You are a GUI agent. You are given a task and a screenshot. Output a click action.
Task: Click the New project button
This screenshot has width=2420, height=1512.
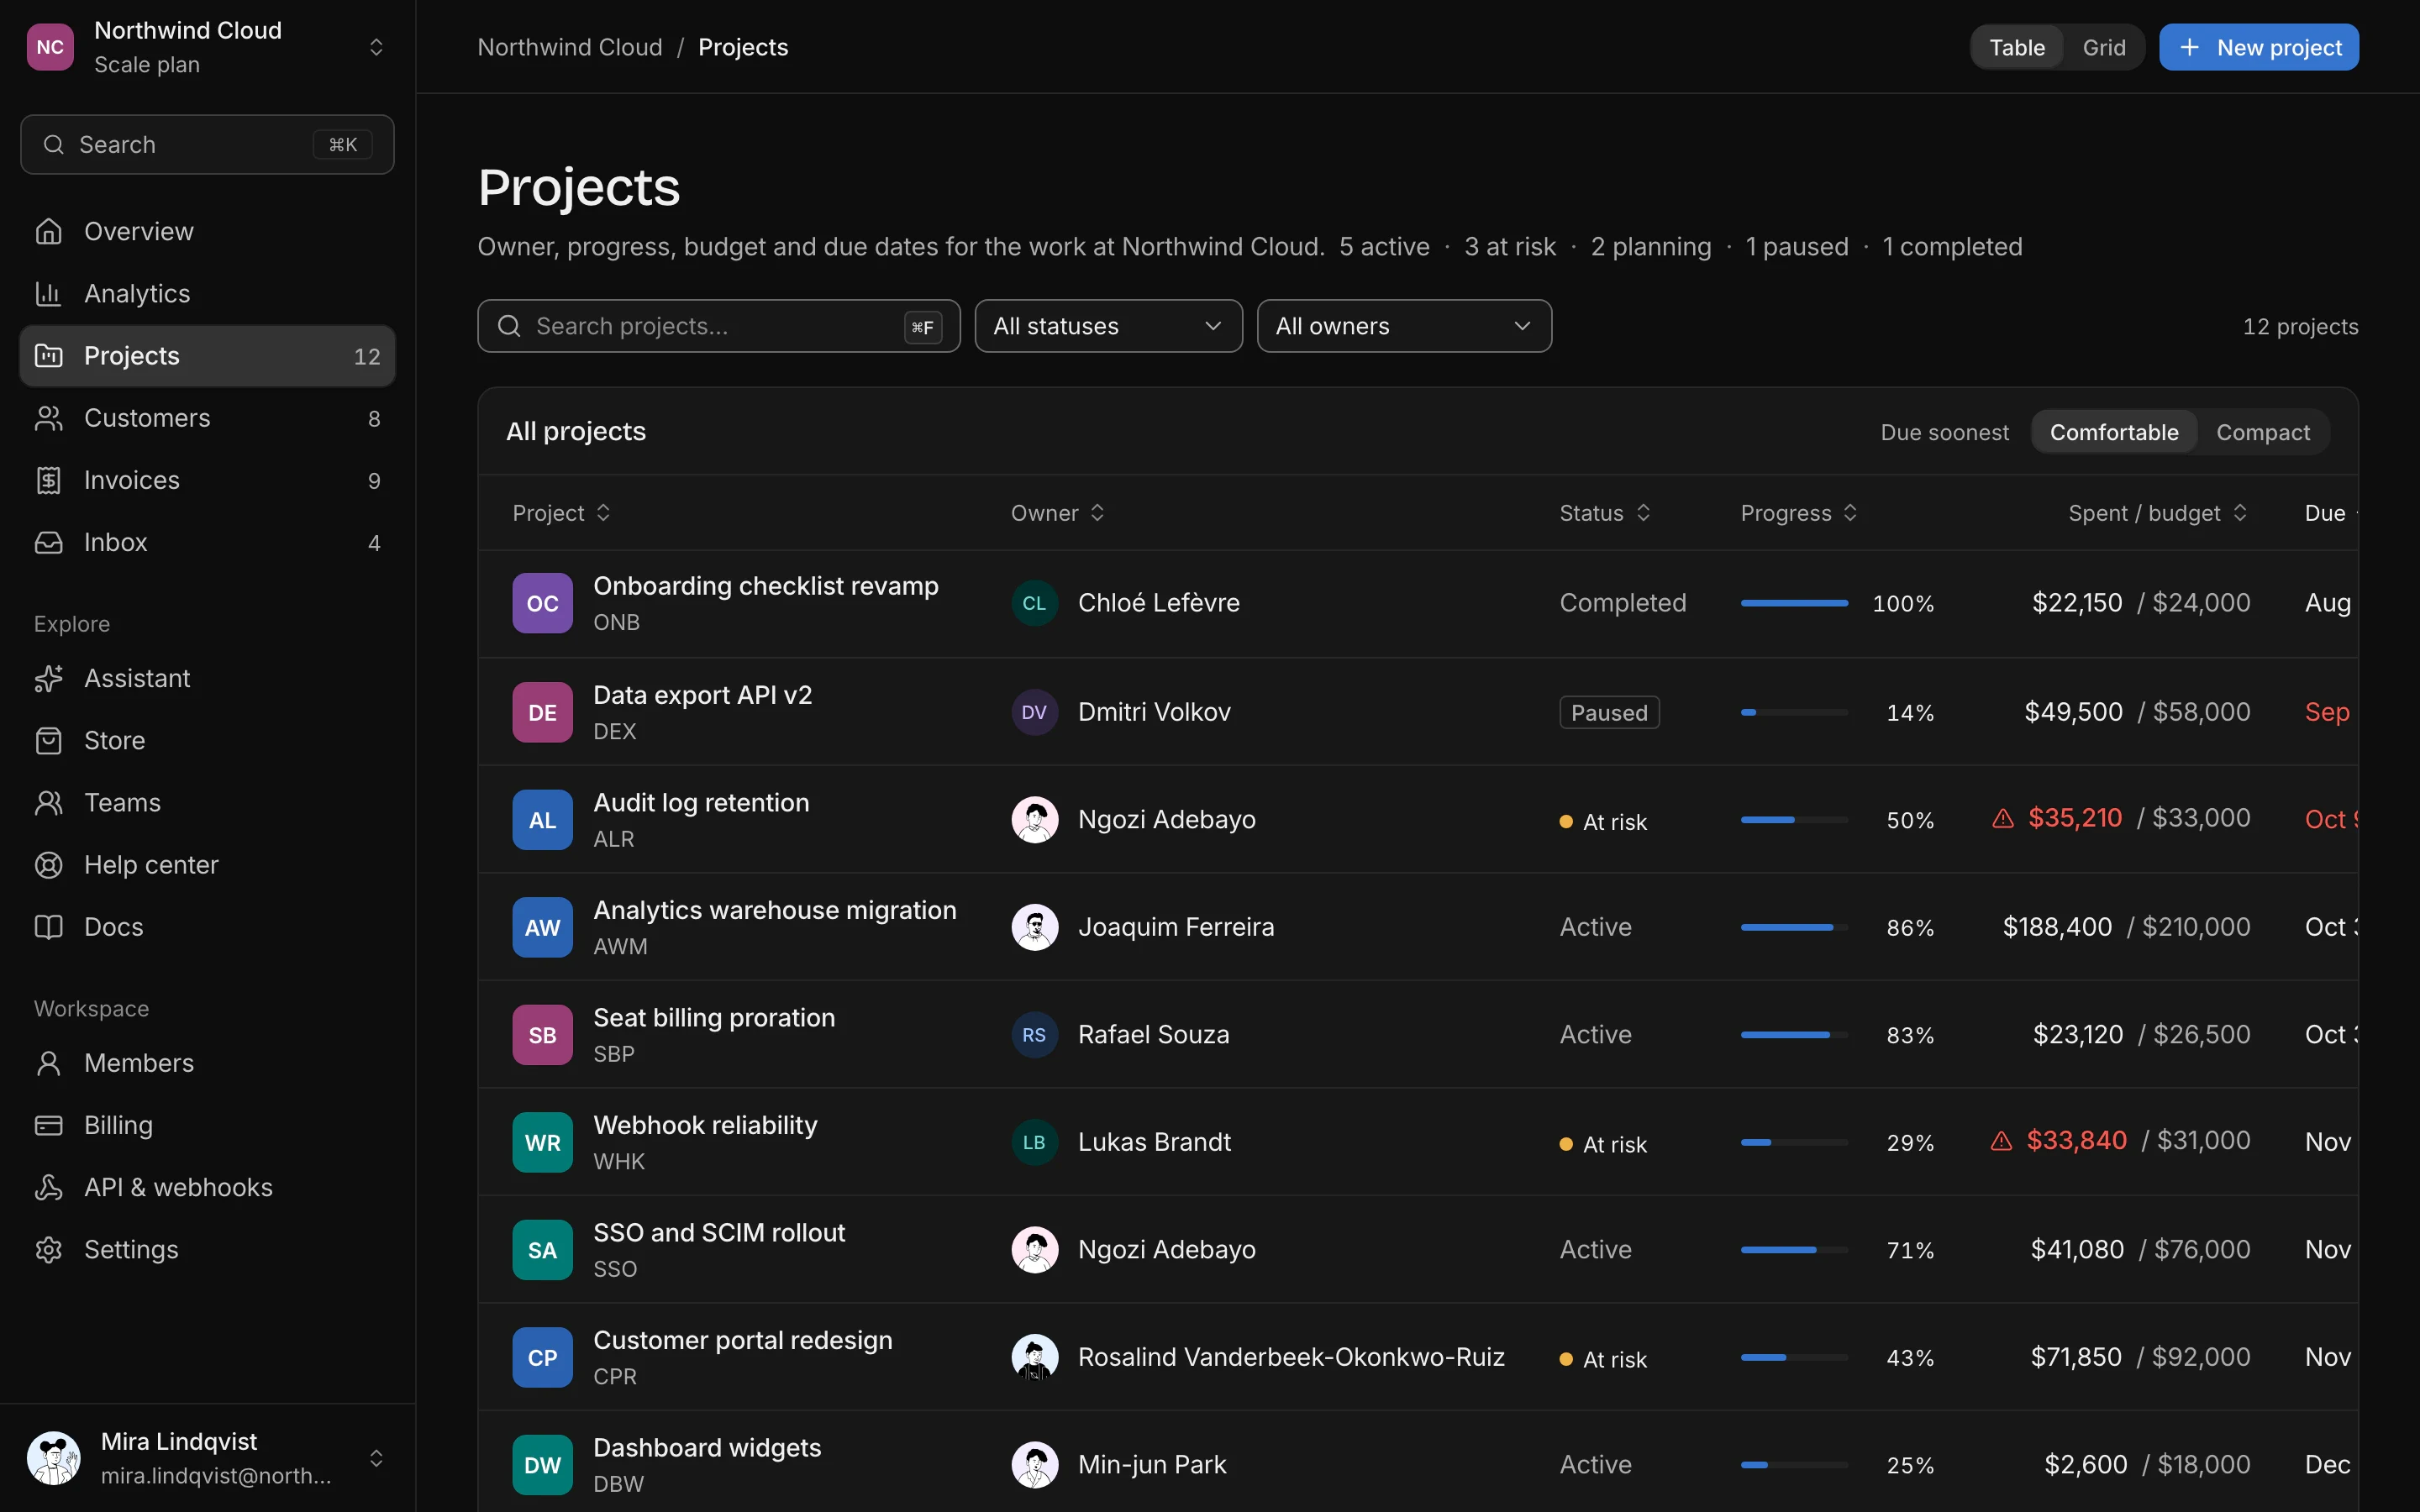2258,47
